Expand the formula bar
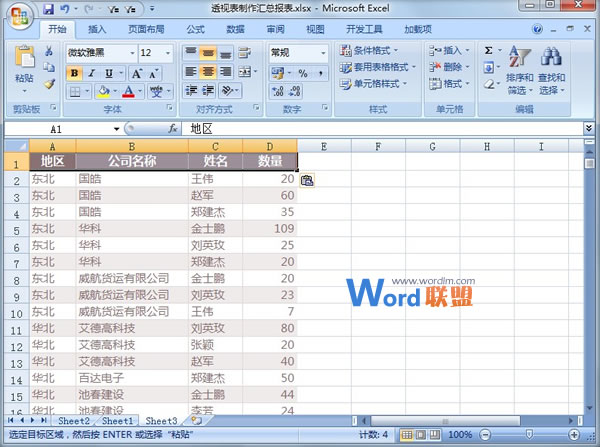600x447 pixels. click(589, 128)
